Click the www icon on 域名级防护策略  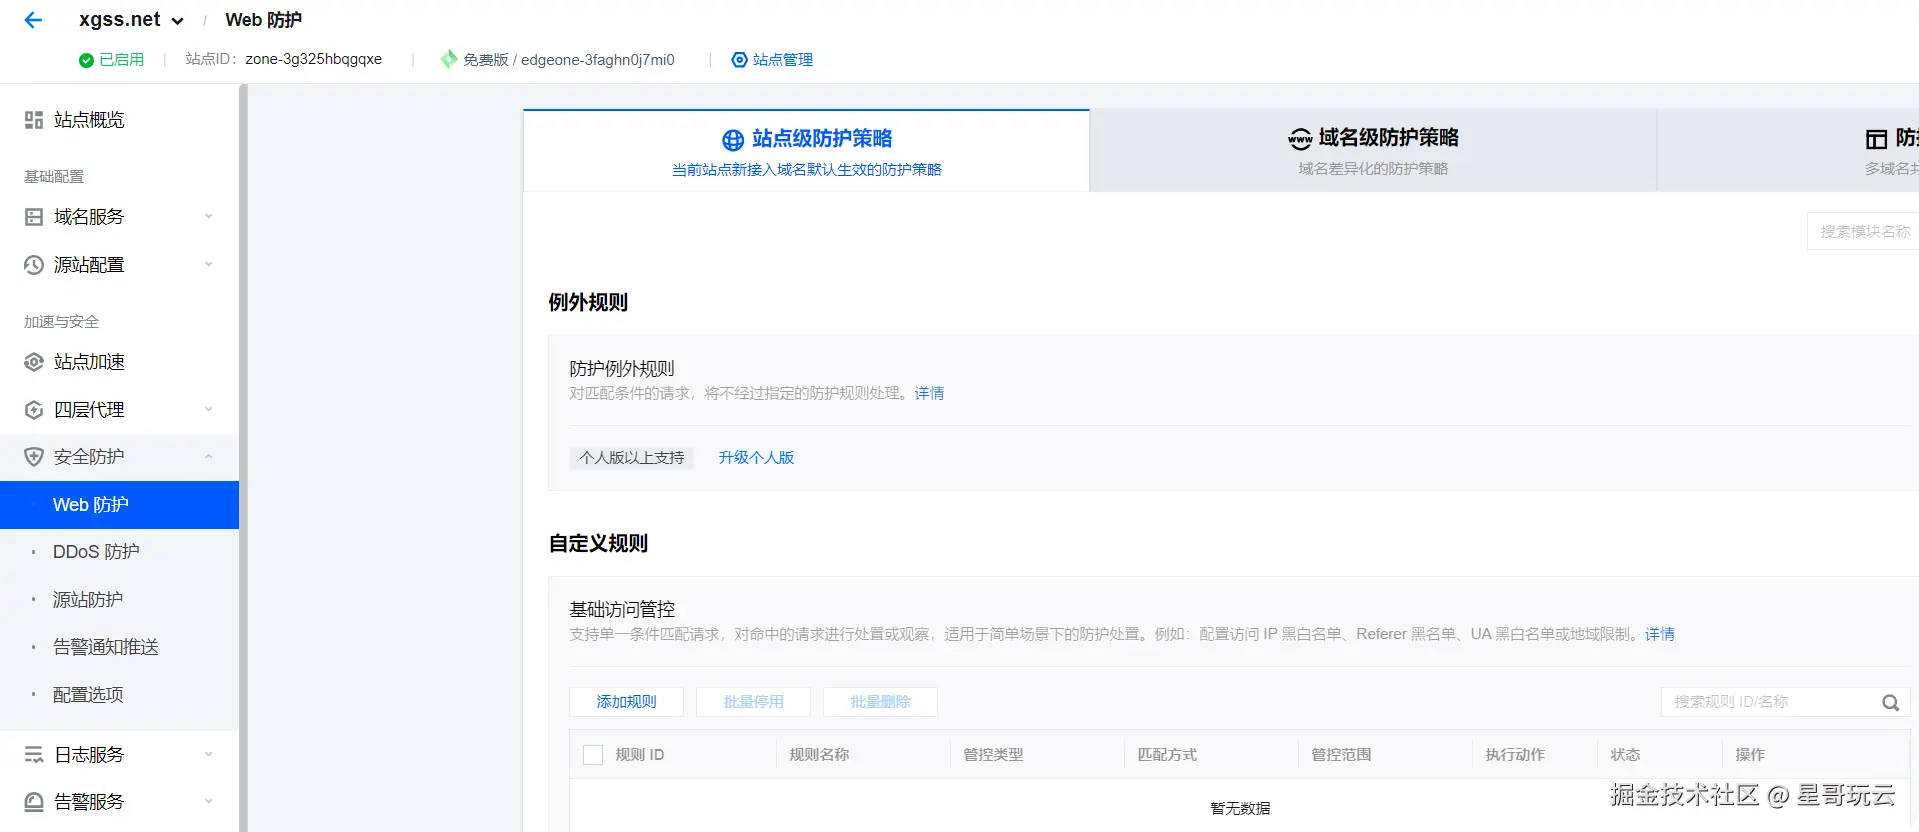coord(1300,139)
